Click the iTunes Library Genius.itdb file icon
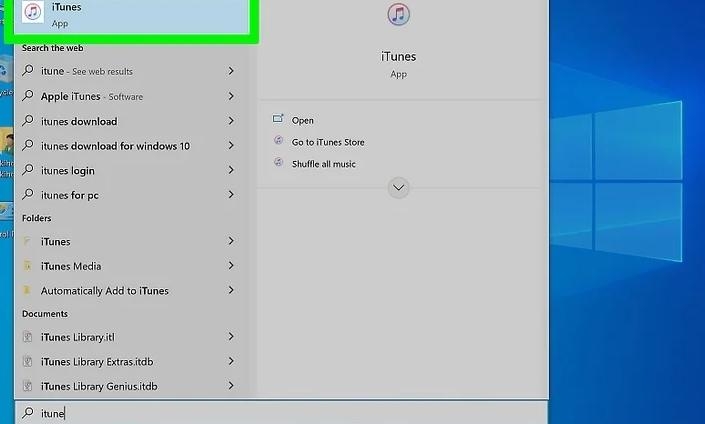Image resolution: width=705 pixels, height=424 pixels. [x=28, y=386]
